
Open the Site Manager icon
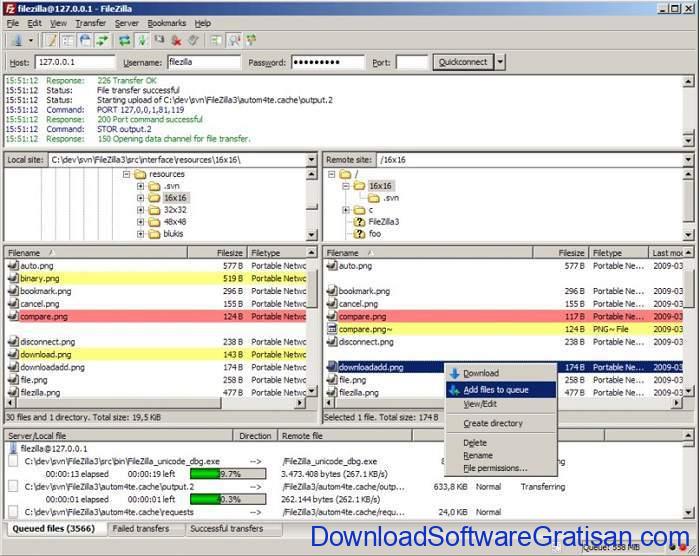[18, 41]
